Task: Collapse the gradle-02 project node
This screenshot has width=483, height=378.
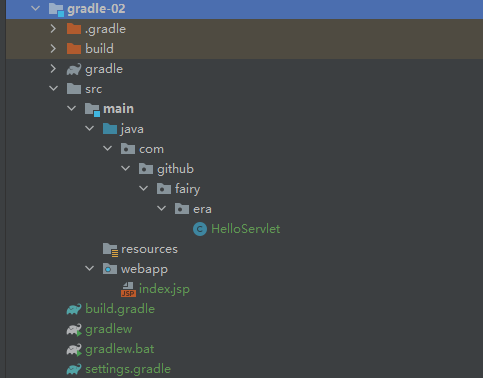Action: click(35, 9)
